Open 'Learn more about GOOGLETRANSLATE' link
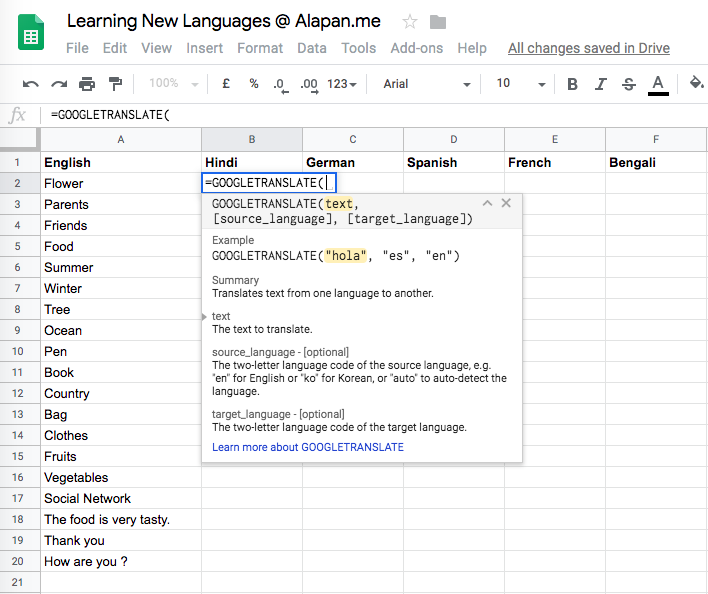This screenshot has width=708, height=594. 308,447
